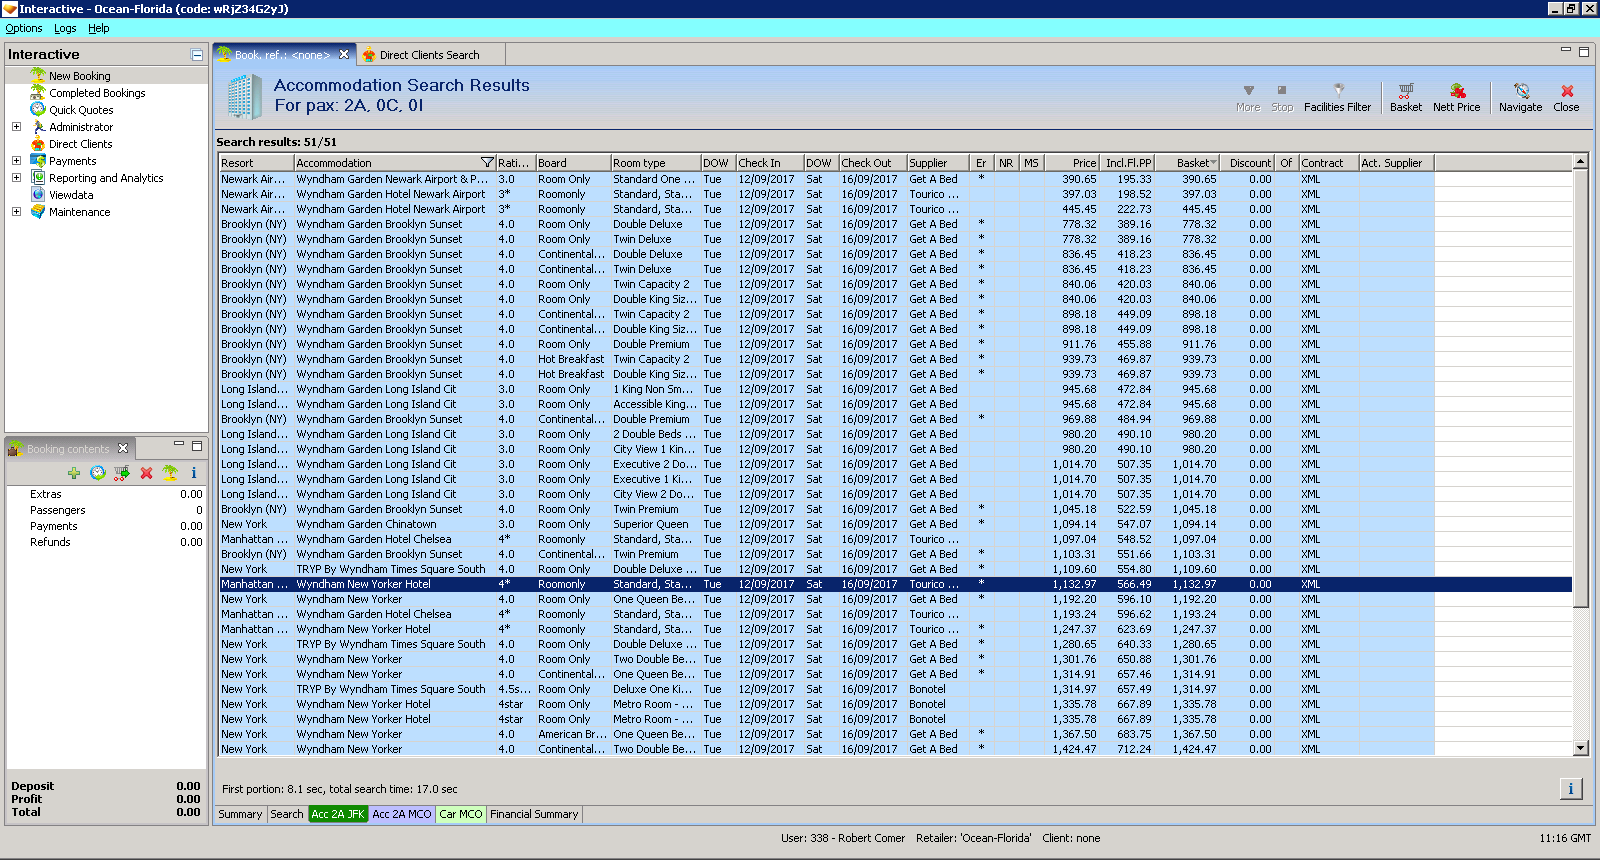Screen dimensions: 1600x860
Task: Open the Help menu
Action: click(99, 29)
